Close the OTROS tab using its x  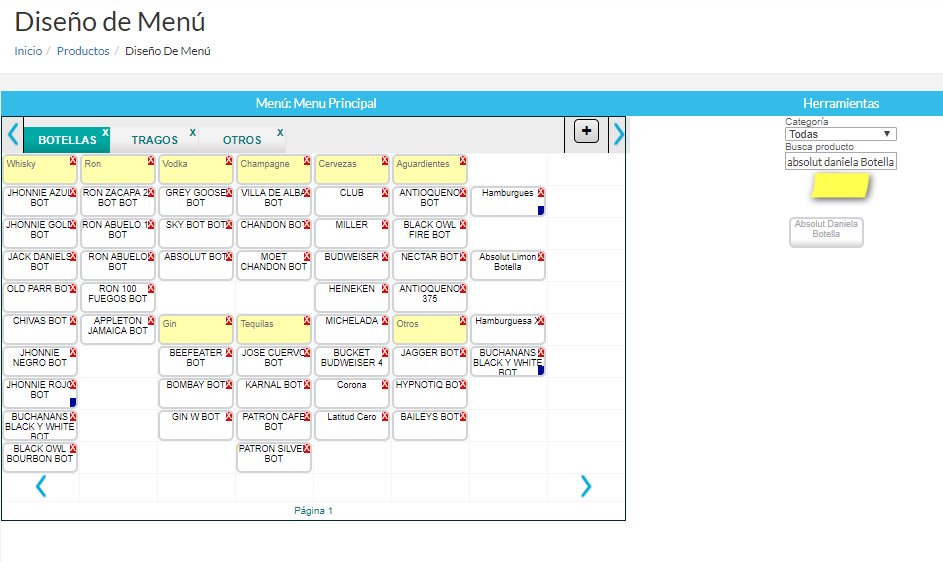(x=280, y=132)
